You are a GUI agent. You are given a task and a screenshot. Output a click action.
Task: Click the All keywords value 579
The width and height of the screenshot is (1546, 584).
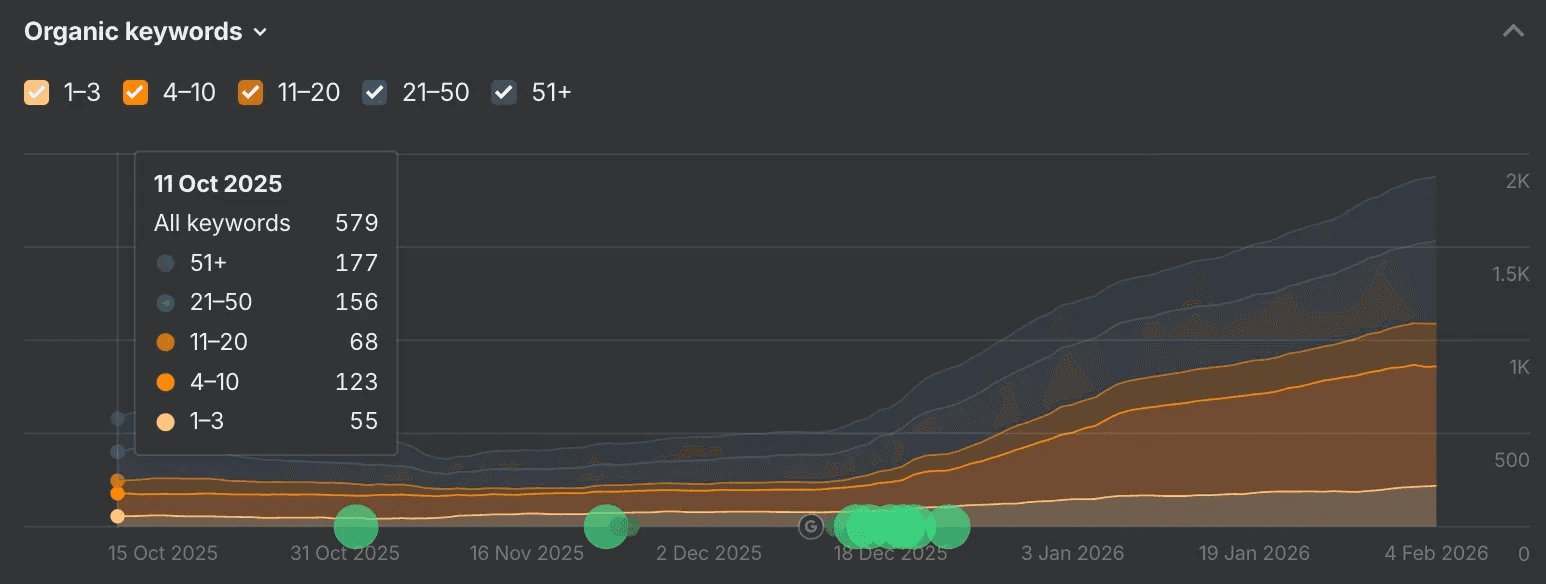coord(357,223)
